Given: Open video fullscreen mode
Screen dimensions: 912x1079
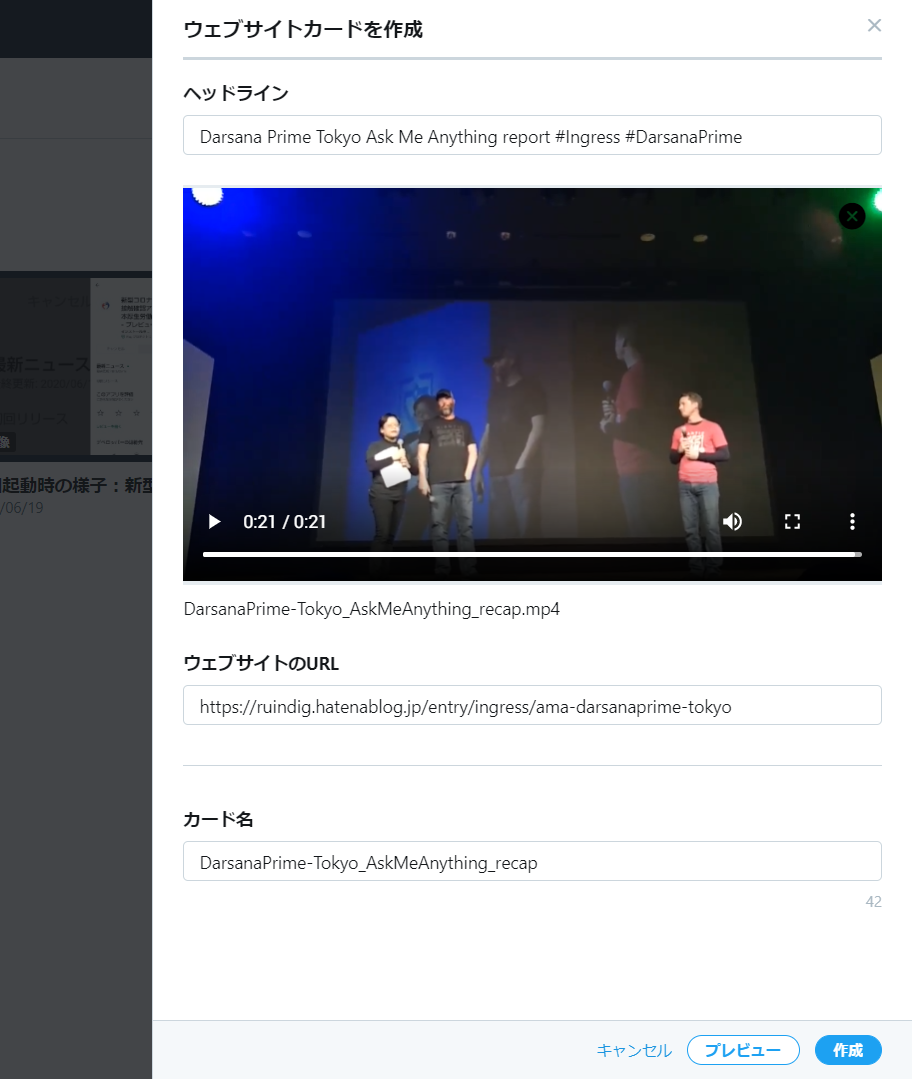Looking at the screenshot, I should pos(792,522).
